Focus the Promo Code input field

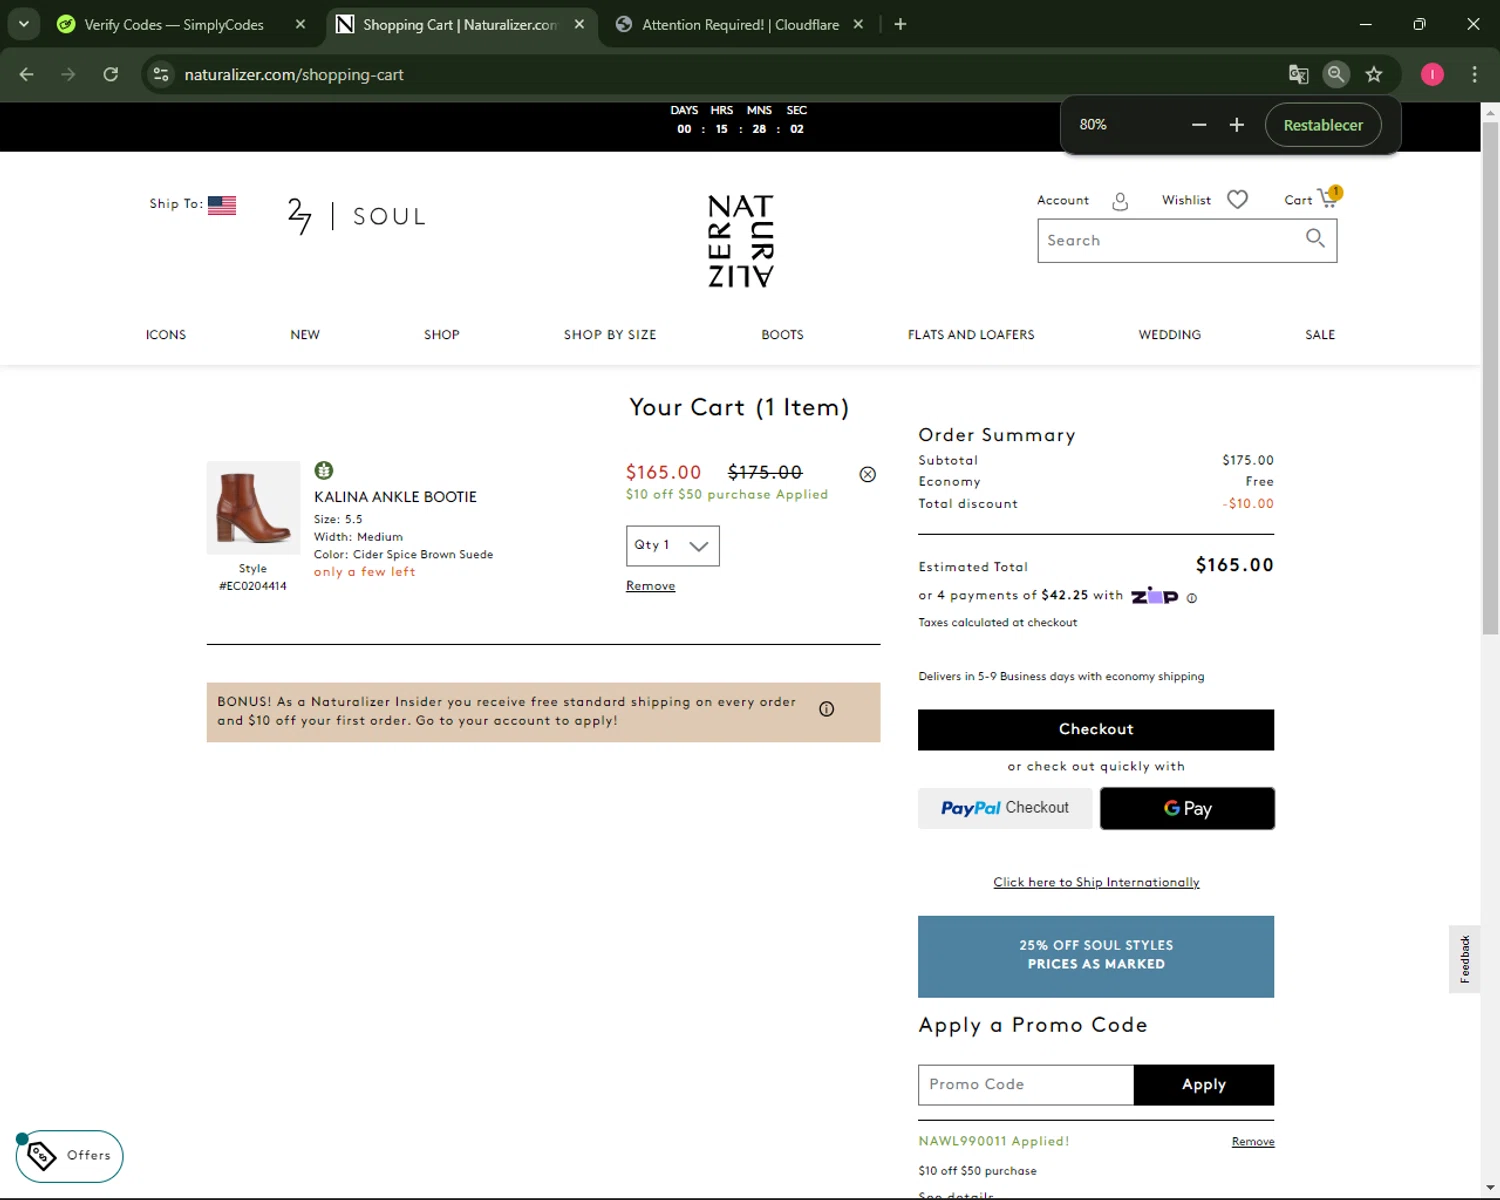[1026, 1085]
